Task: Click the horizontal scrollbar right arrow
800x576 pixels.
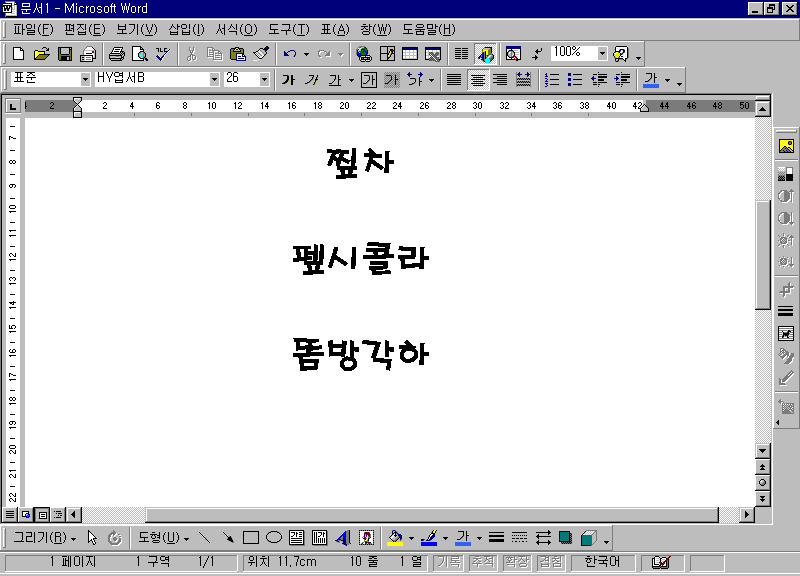Action: (747, 515)
